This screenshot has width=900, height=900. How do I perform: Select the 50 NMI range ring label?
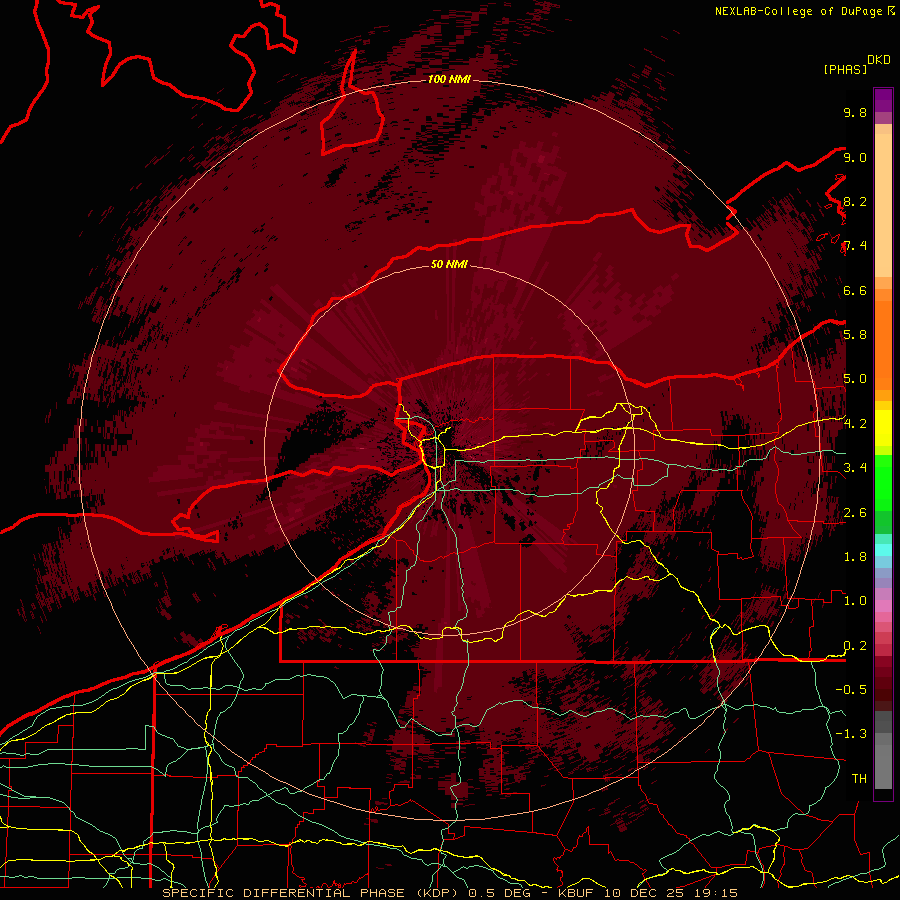(x=449, y=264)
